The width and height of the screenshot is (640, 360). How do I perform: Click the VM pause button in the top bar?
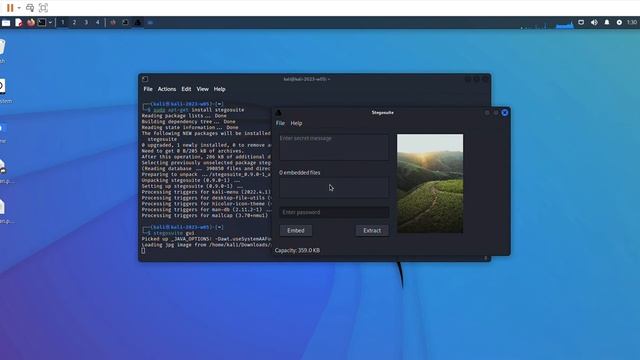click(10, 8)
